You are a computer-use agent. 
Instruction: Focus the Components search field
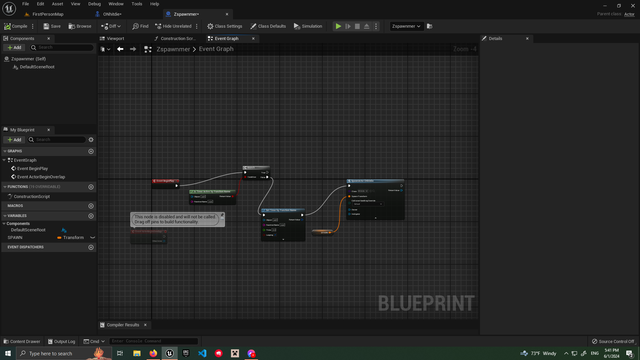pyautogui.click(x=61, y=47)
